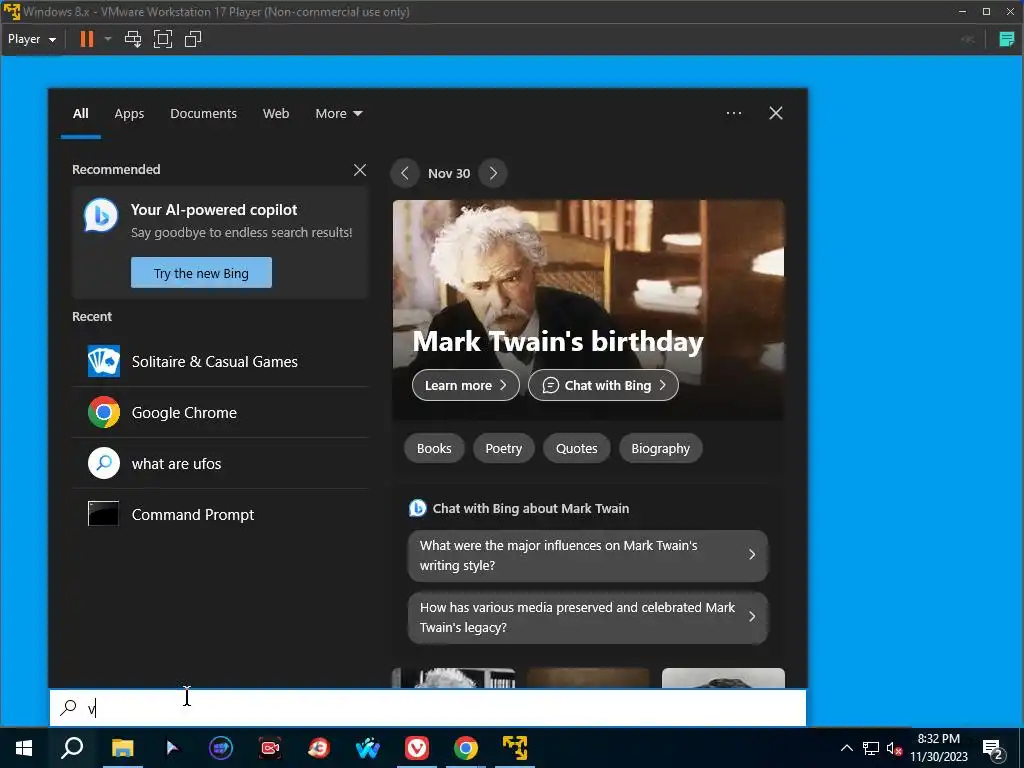Click the Bing copilot icon in Recommended

[101, 216]
